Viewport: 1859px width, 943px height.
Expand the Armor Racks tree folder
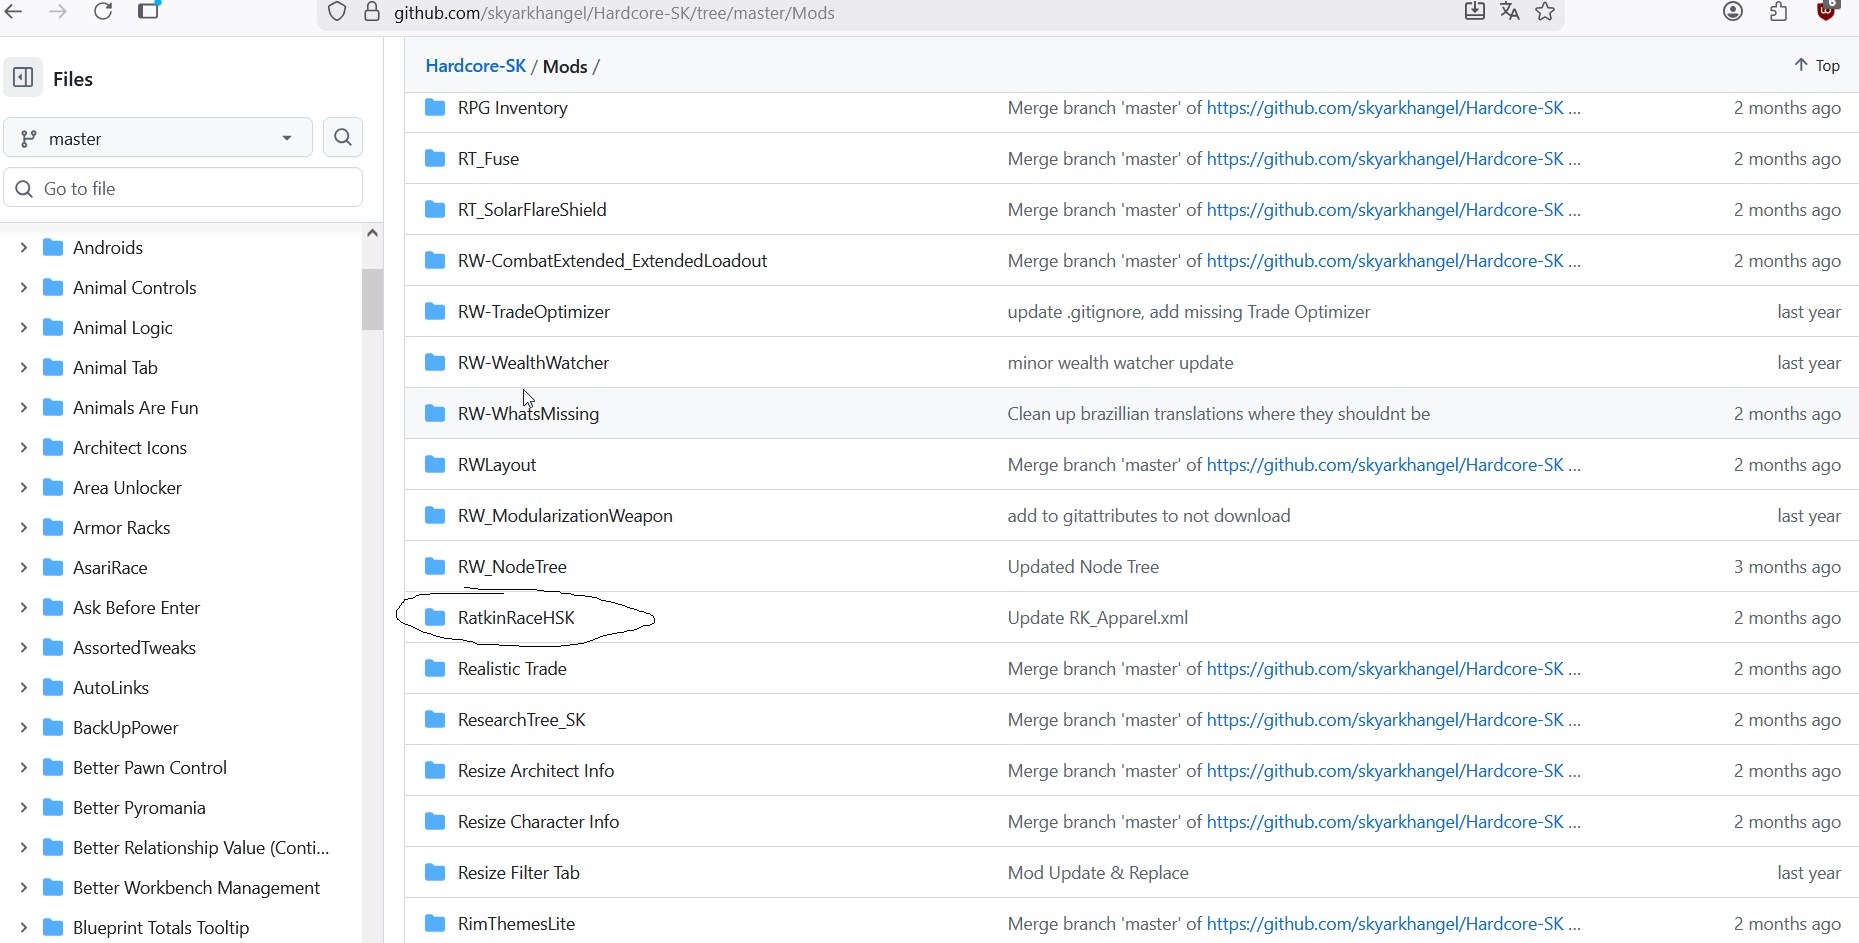pos(23,527)
